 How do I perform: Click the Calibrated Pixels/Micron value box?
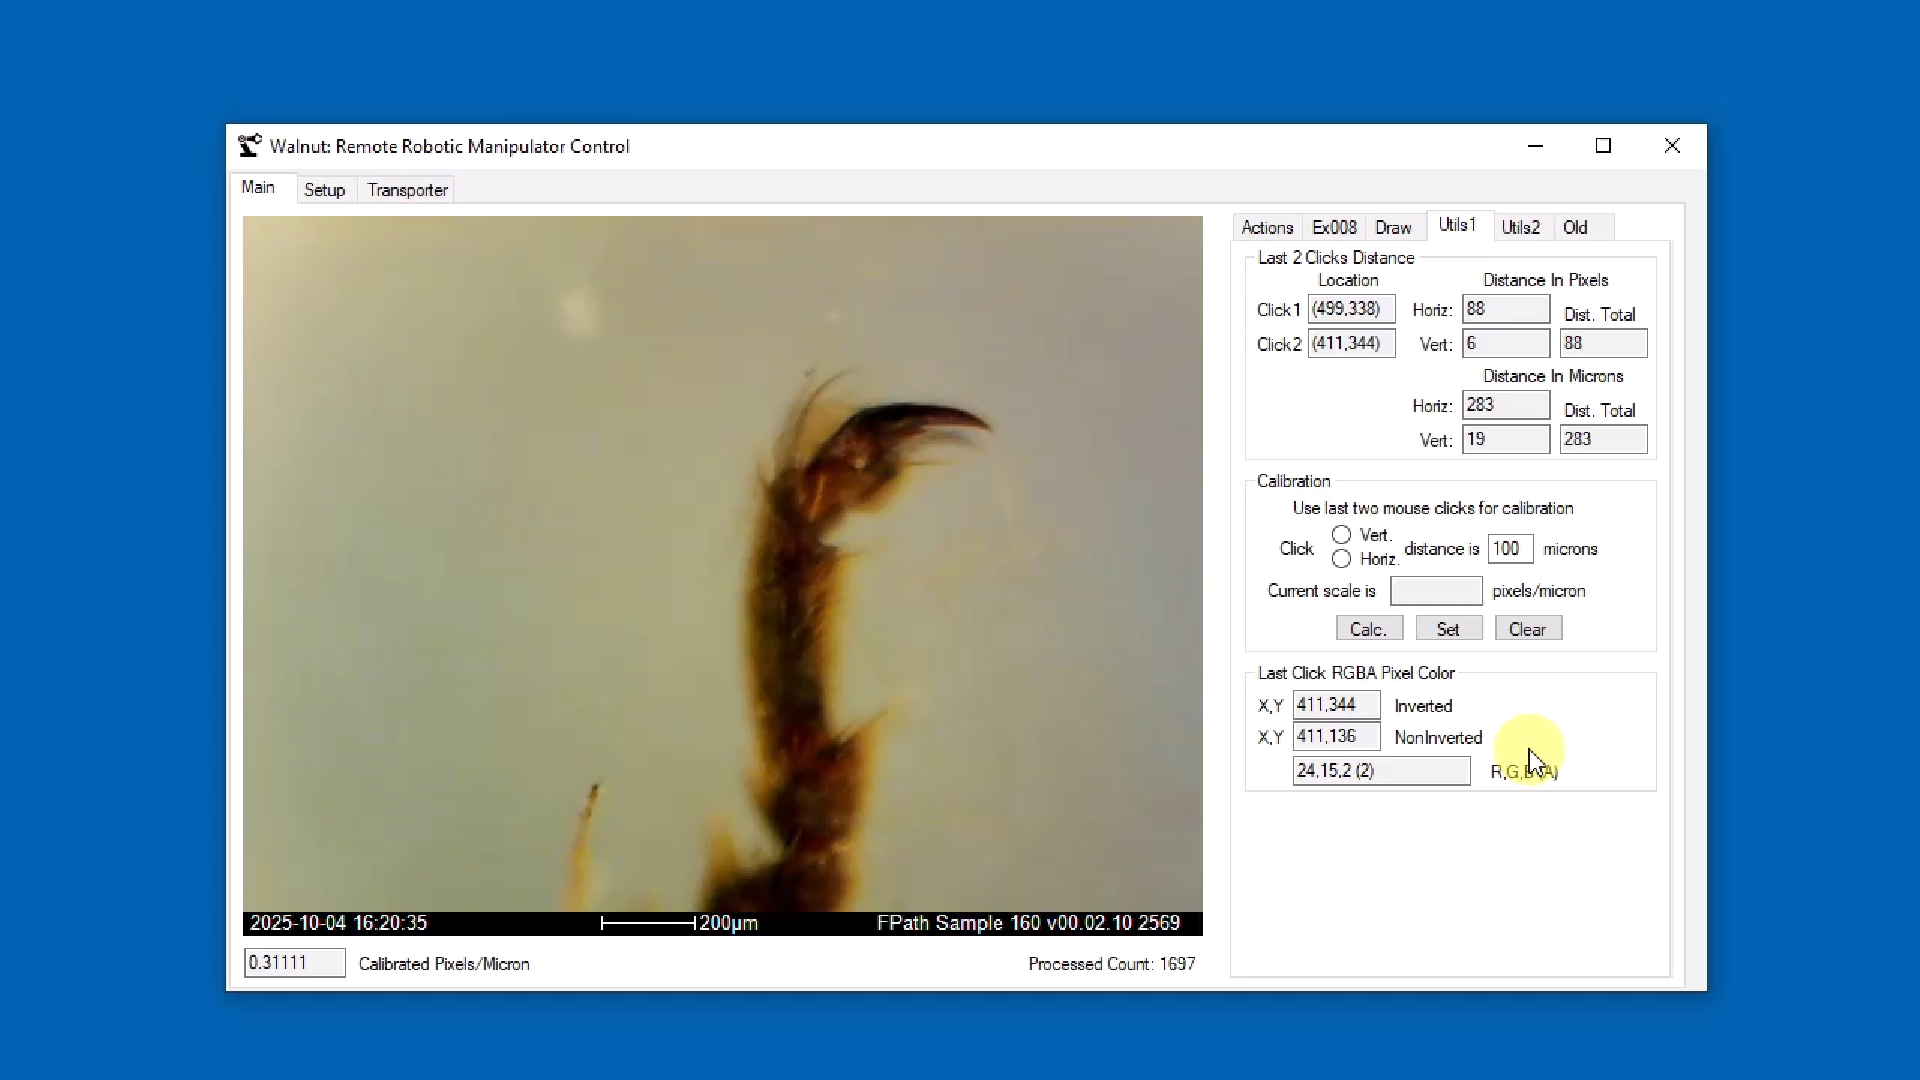[294, 963]
